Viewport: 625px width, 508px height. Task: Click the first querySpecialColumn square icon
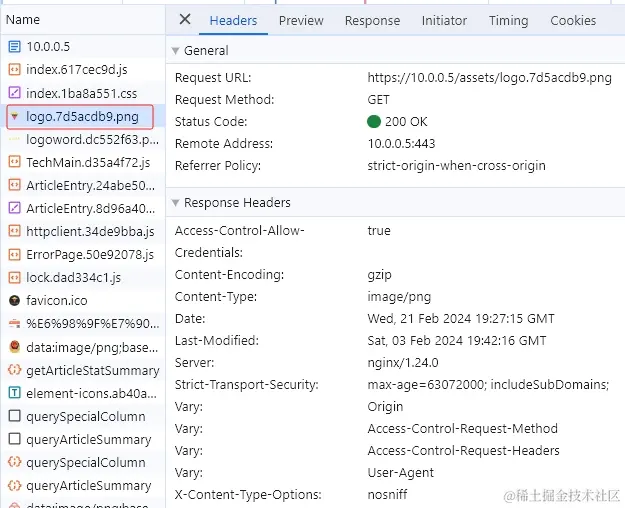(x=14, y=416)
